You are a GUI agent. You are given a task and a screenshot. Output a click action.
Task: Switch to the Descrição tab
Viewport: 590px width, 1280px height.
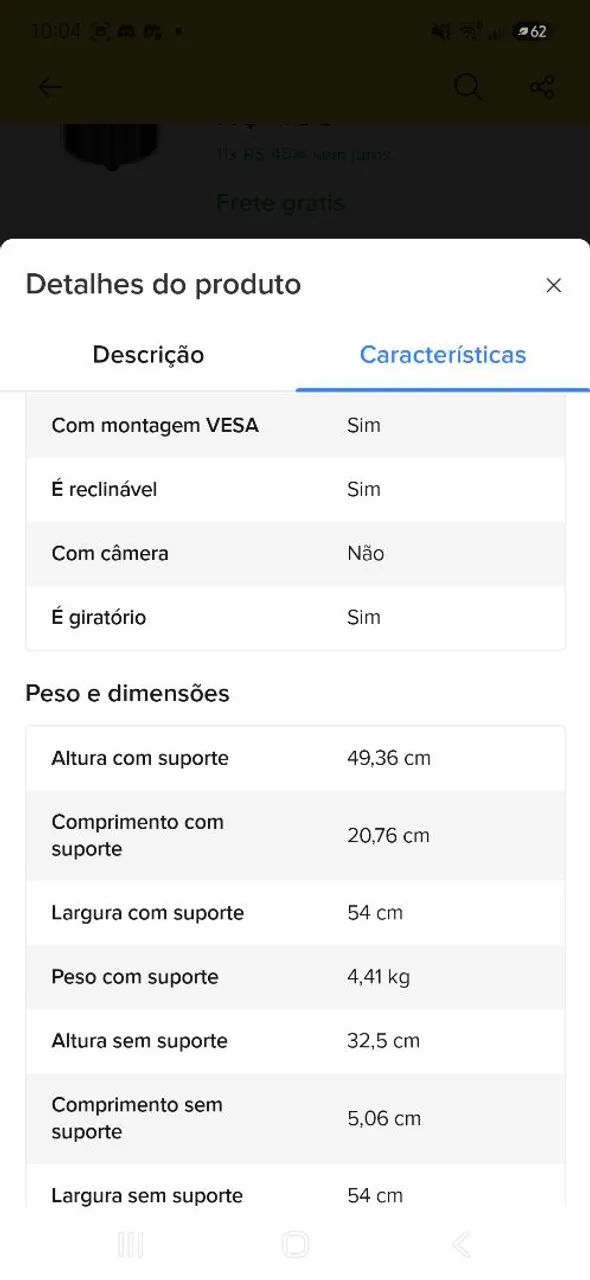tap(148, 355)
